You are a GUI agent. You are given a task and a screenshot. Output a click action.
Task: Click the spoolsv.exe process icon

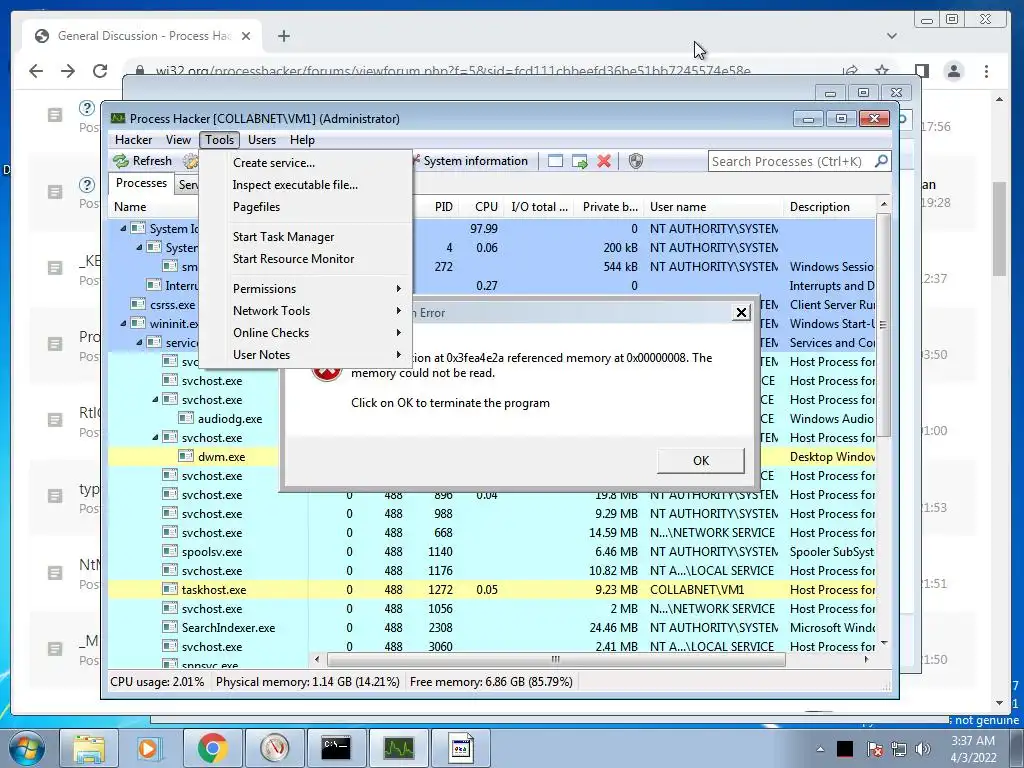pyautogui.click(x=170, y=552)
